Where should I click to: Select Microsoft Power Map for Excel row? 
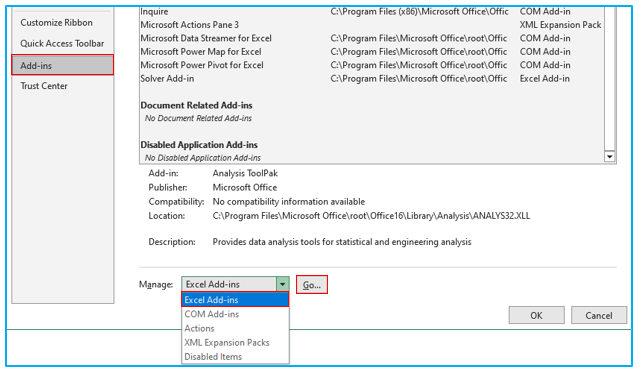click(372, 52)
